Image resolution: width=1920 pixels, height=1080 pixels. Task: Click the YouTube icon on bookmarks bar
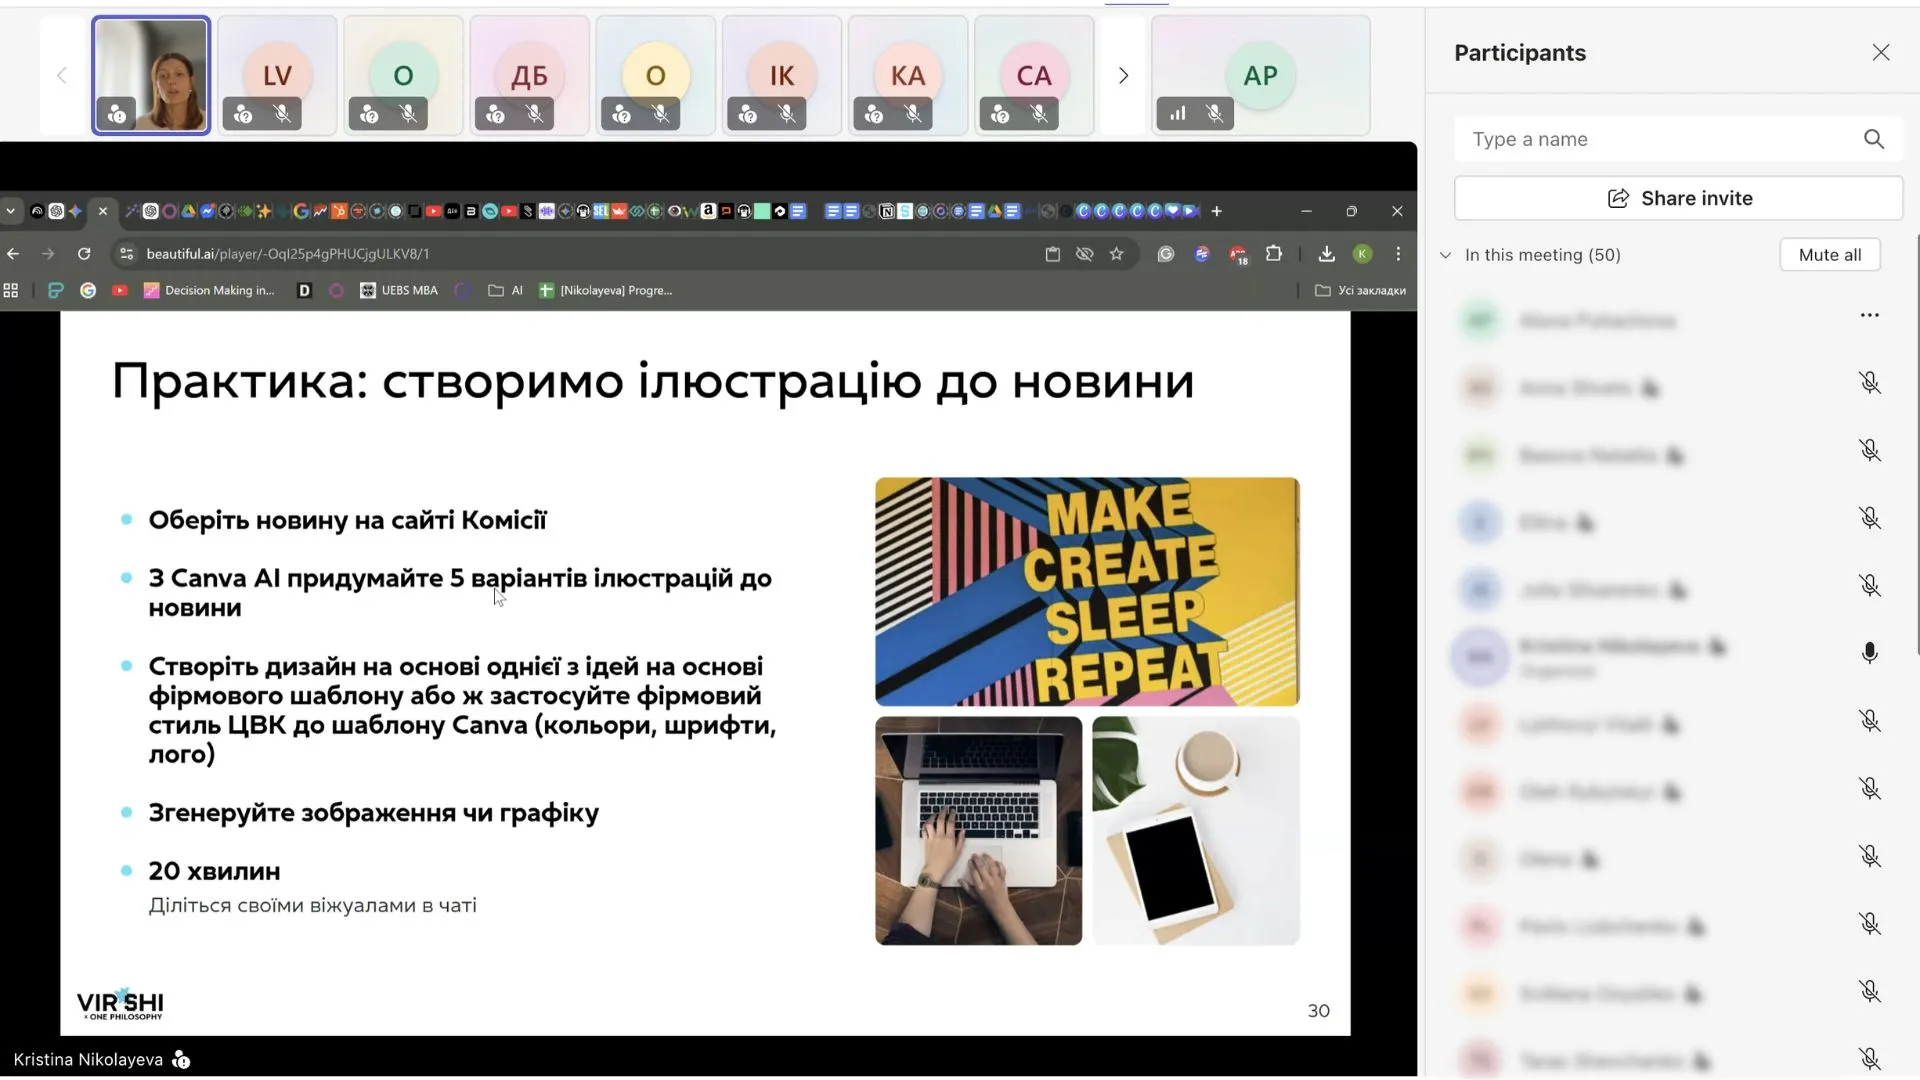[x=119, y=290]
